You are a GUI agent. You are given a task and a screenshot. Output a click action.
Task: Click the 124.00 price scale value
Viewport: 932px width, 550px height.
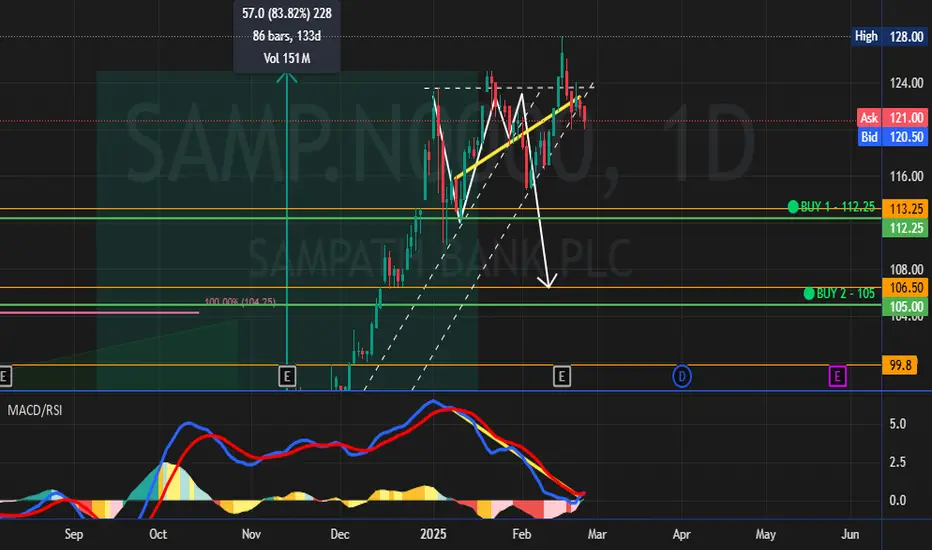(x=906, y=83)
